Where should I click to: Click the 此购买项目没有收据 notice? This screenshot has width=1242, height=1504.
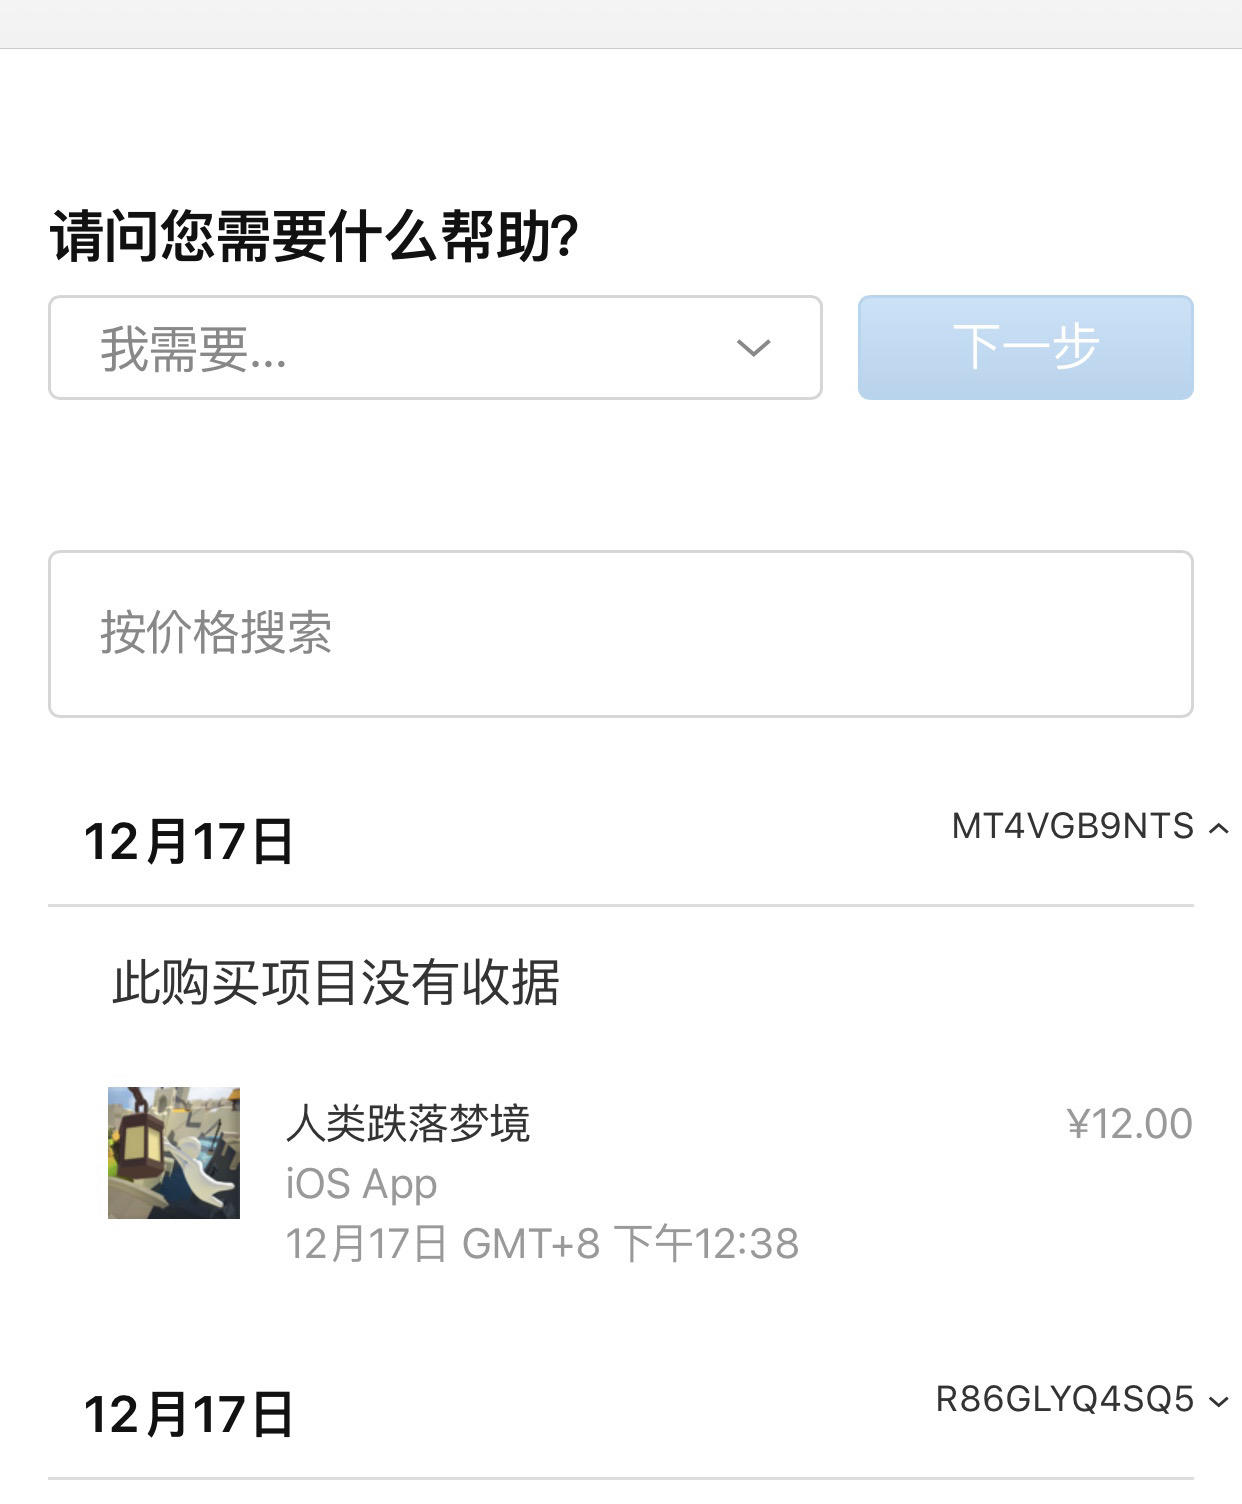[336, 982]
